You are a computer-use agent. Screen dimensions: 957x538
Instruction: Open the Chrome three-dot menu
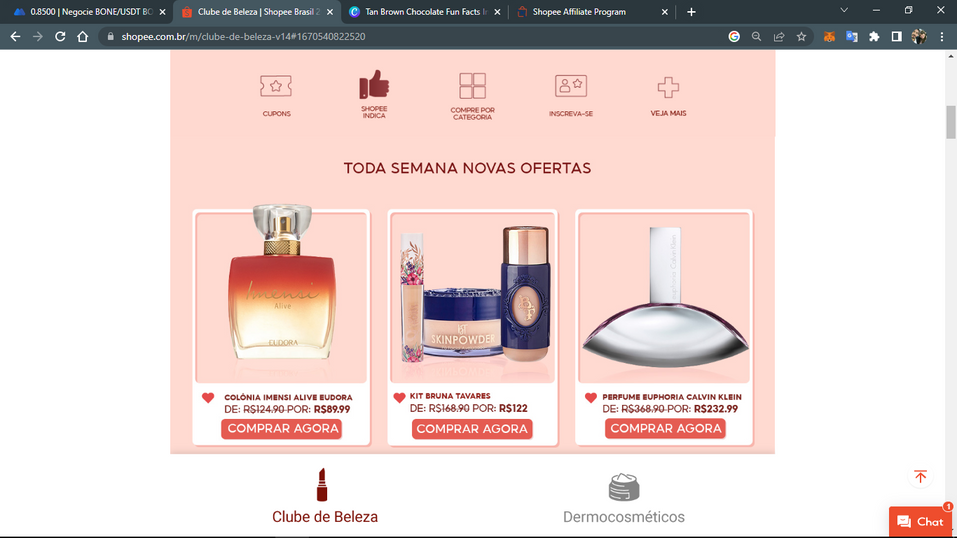point(942,37)
